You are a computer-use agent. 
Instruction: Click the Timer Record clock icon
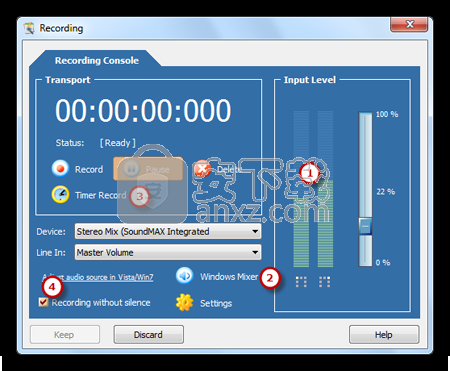tap(60, 194)
